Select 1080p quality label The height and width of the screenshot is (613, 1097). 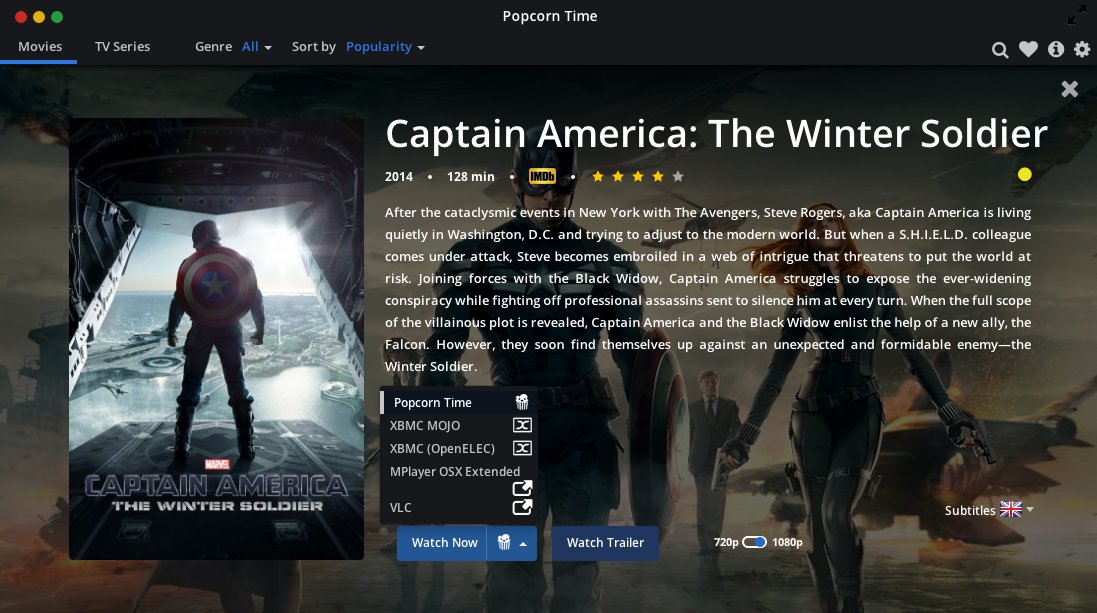pos(787,542)
